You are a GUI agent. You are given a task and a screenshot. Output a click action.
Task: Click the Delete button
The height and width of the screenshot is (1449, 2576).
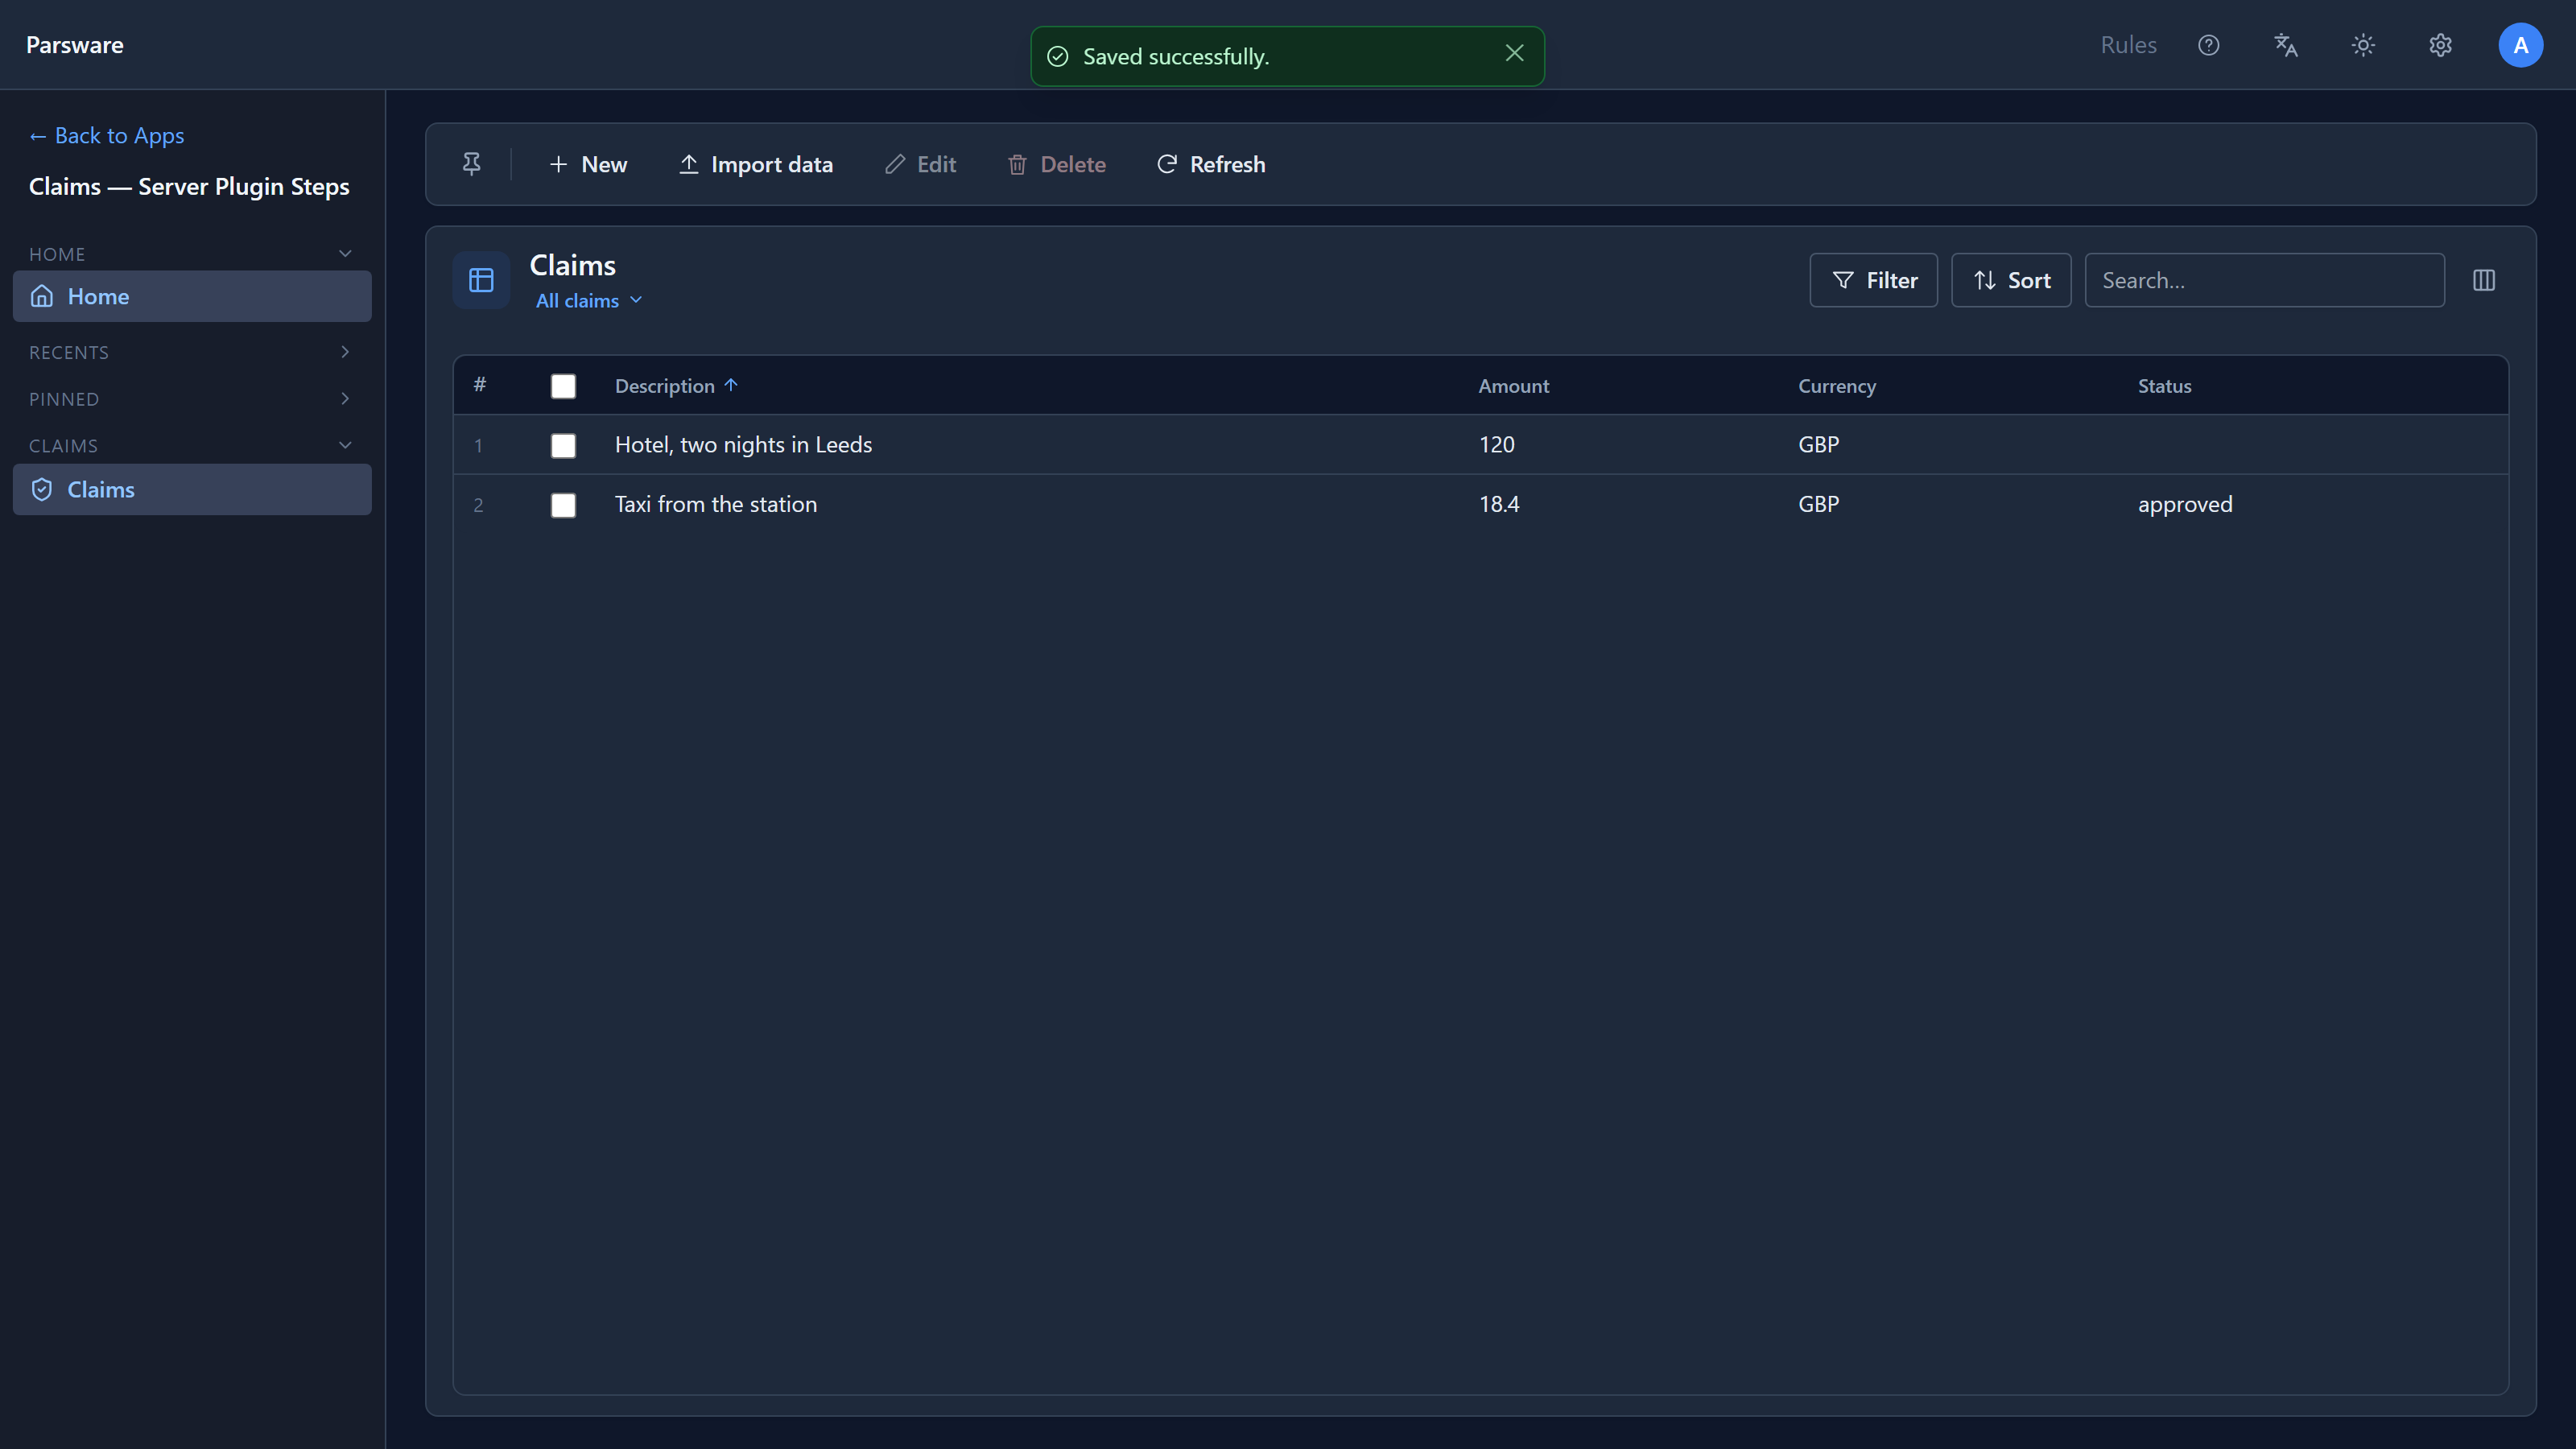coord(1056,164)
